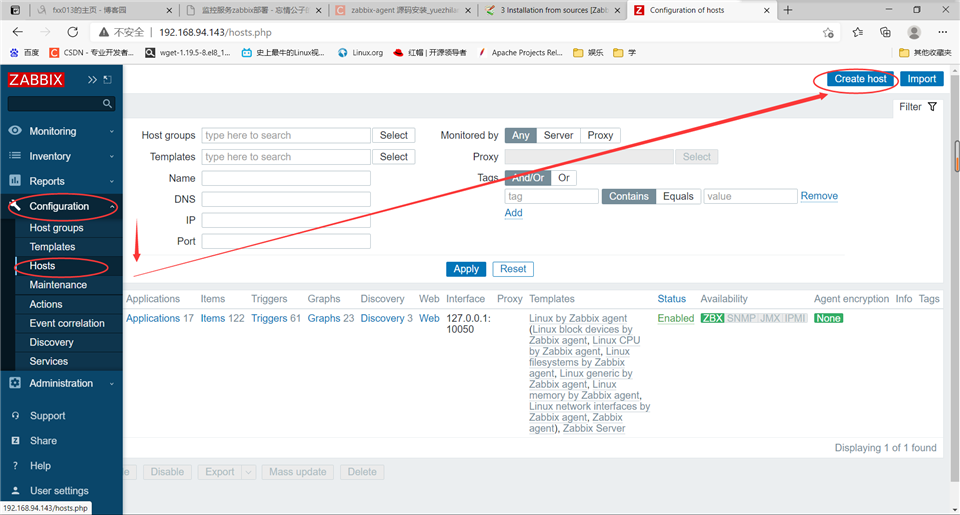Open the Baidu bookmark
Viewport: 960px width, 515px height.
coord(24,53)
